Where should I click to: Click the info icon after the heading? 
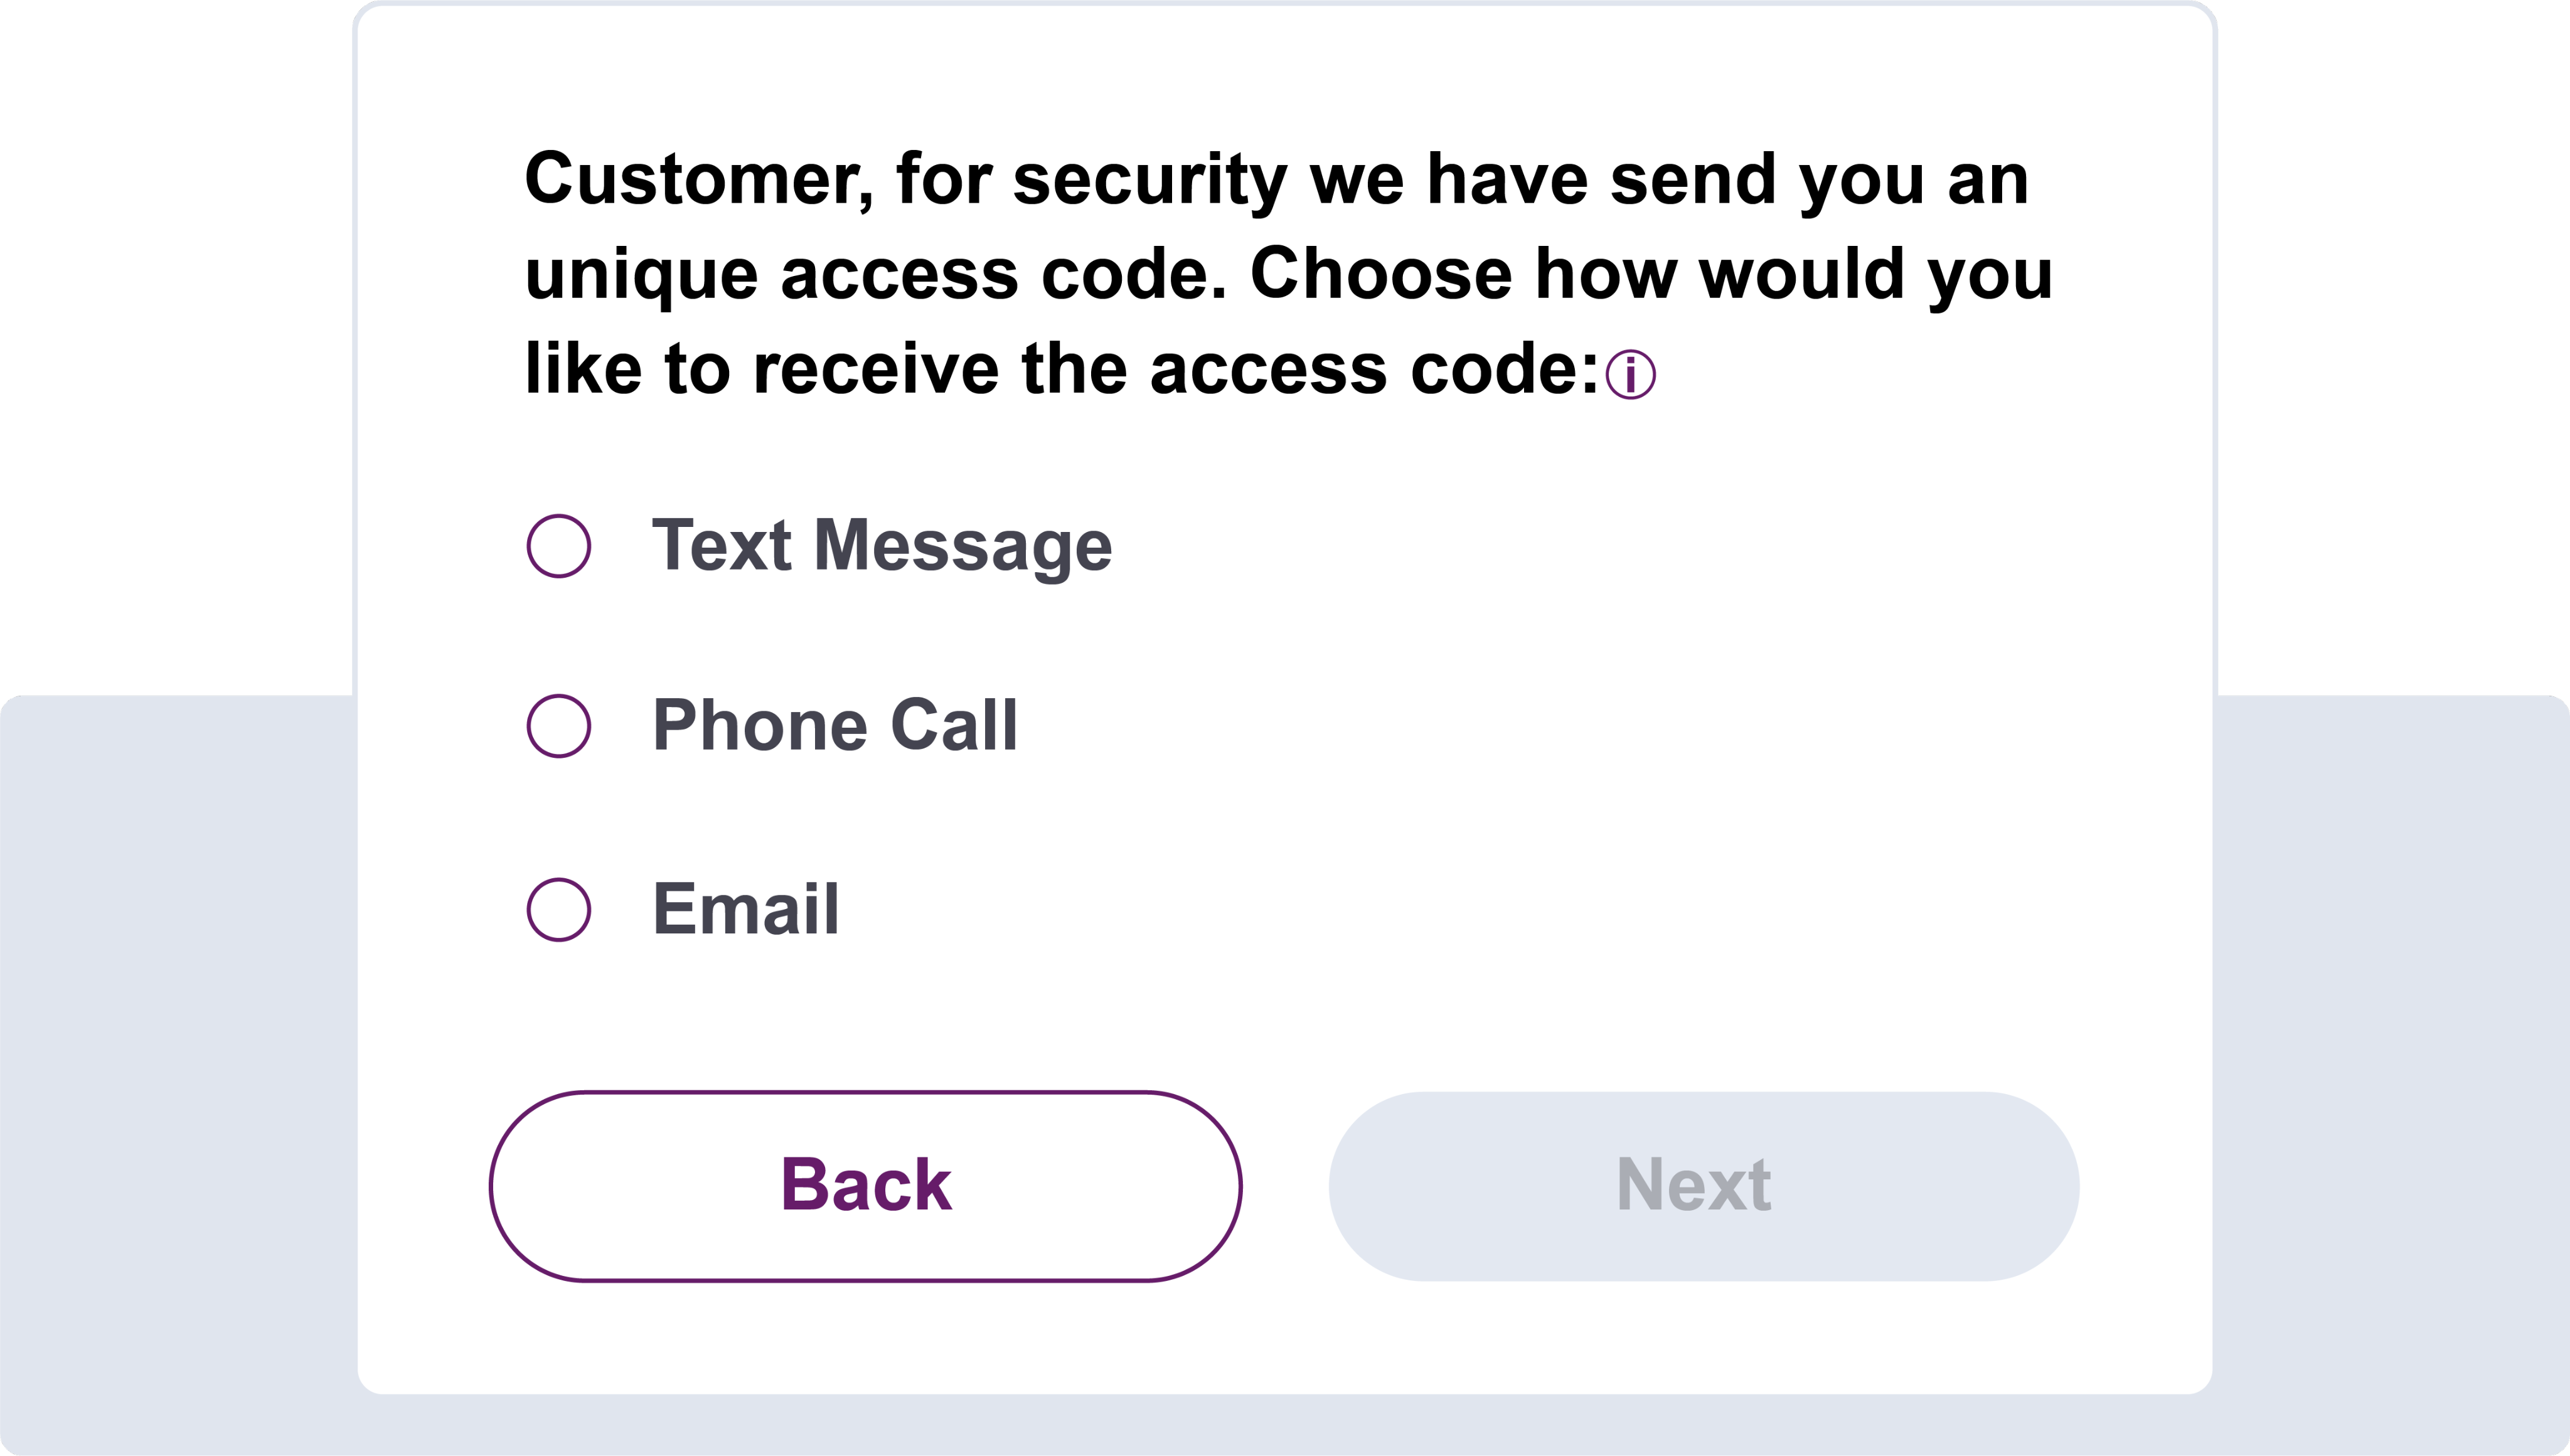click(x=1630, y=375)
